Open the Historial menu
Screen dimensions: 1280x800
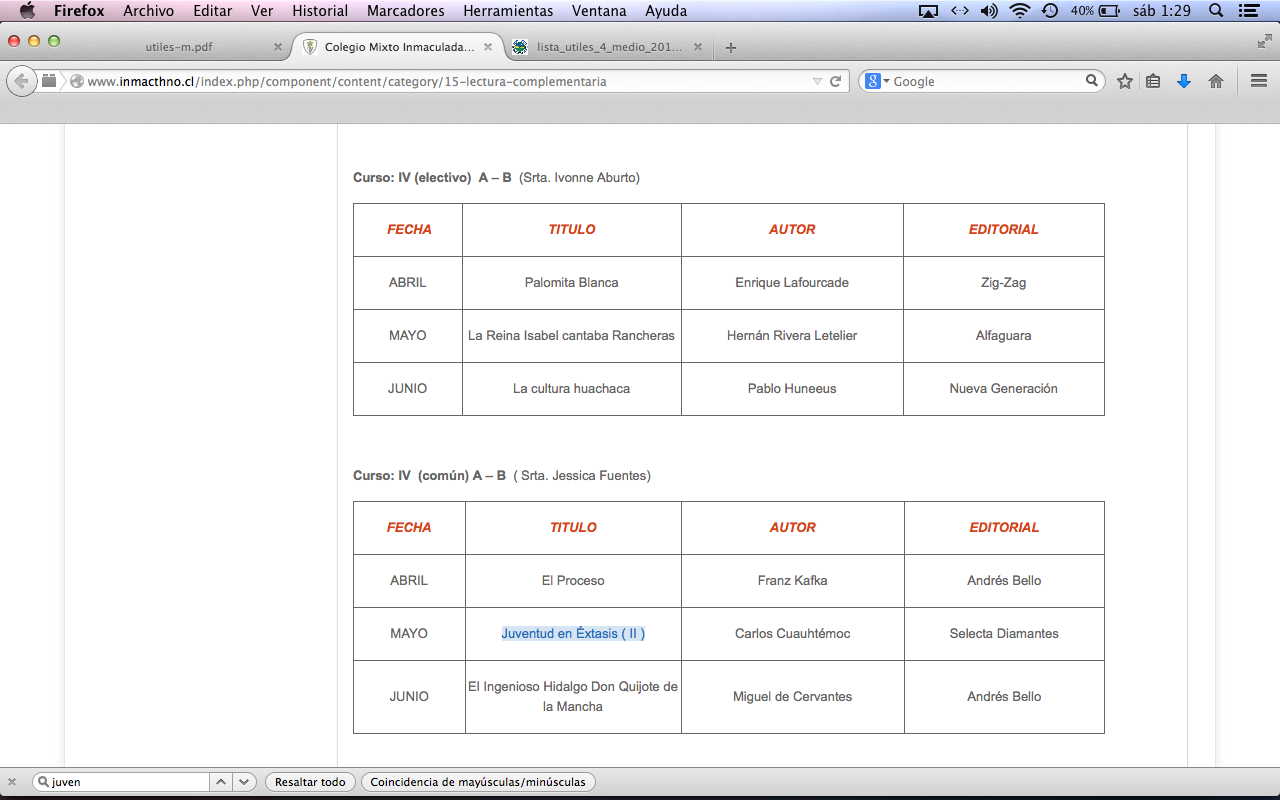point(320,11)
